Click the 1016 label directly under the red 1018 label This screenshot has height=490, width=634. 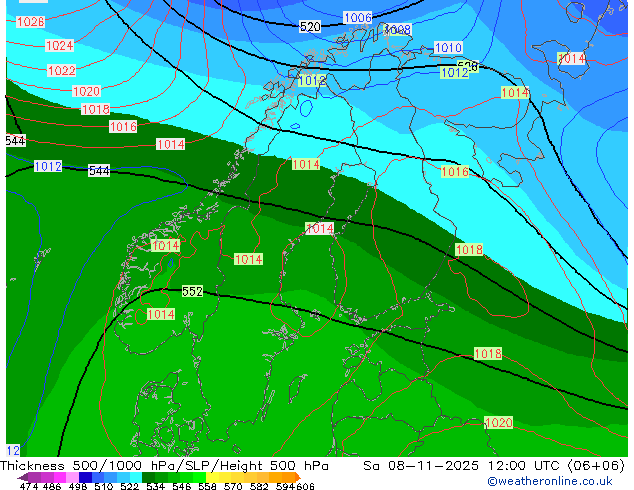123,127
